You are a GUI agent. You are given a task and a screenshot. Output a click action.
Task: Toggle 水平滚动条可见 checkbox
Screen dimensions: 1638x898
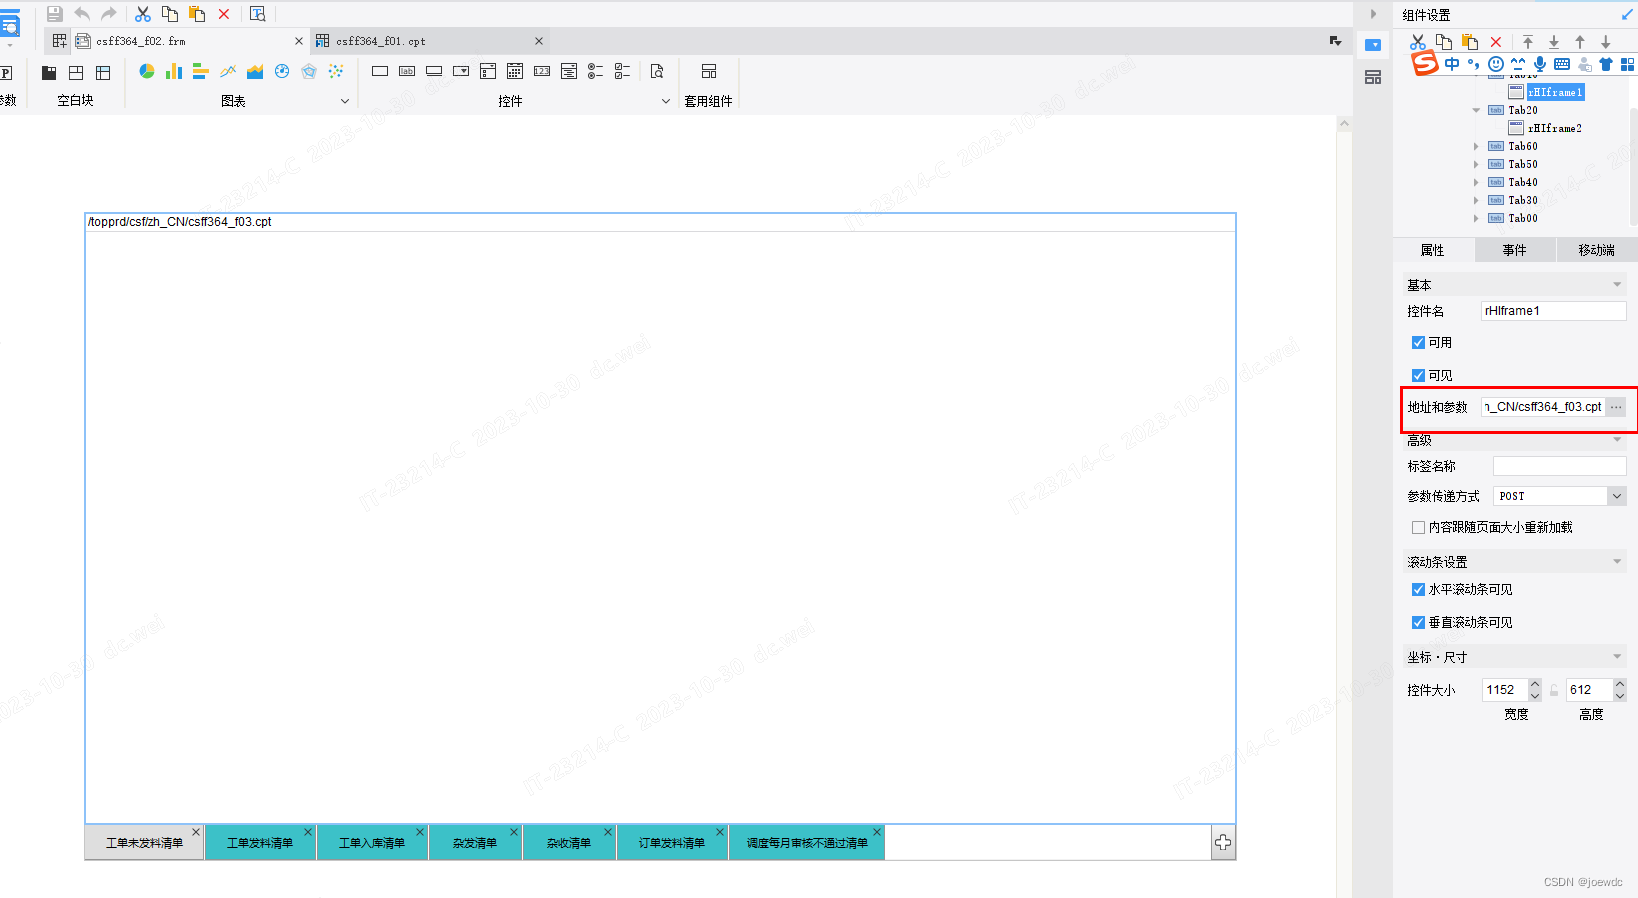[x=1418, y=589]
